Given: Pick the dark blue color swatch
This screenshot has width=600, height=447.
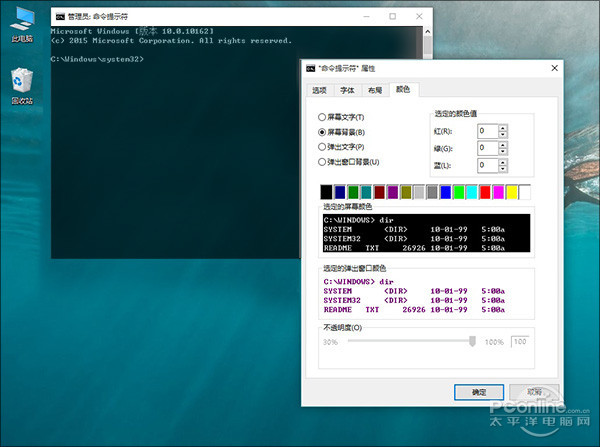Looking at the screenshot, I should point(339,192).
